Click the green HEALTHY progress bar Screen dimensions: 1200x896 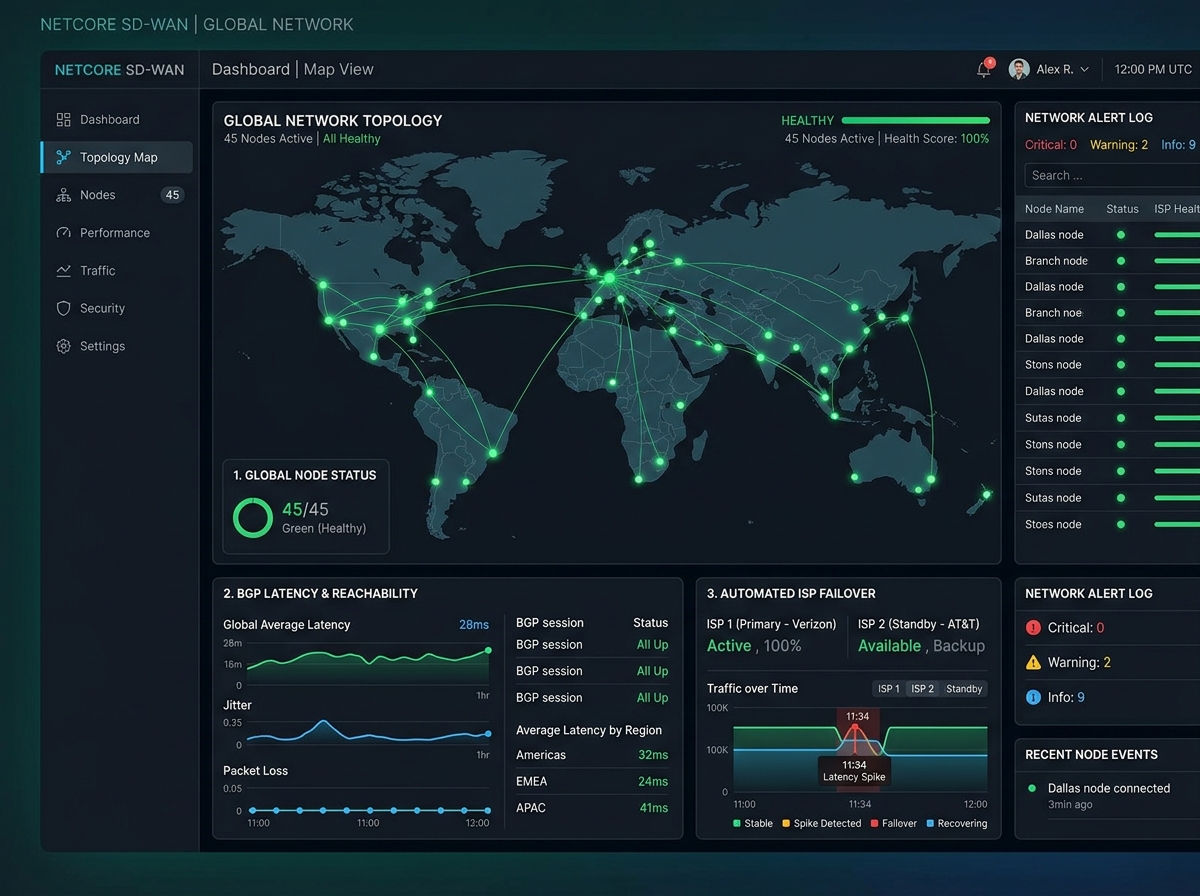click(x=915, y=121)
